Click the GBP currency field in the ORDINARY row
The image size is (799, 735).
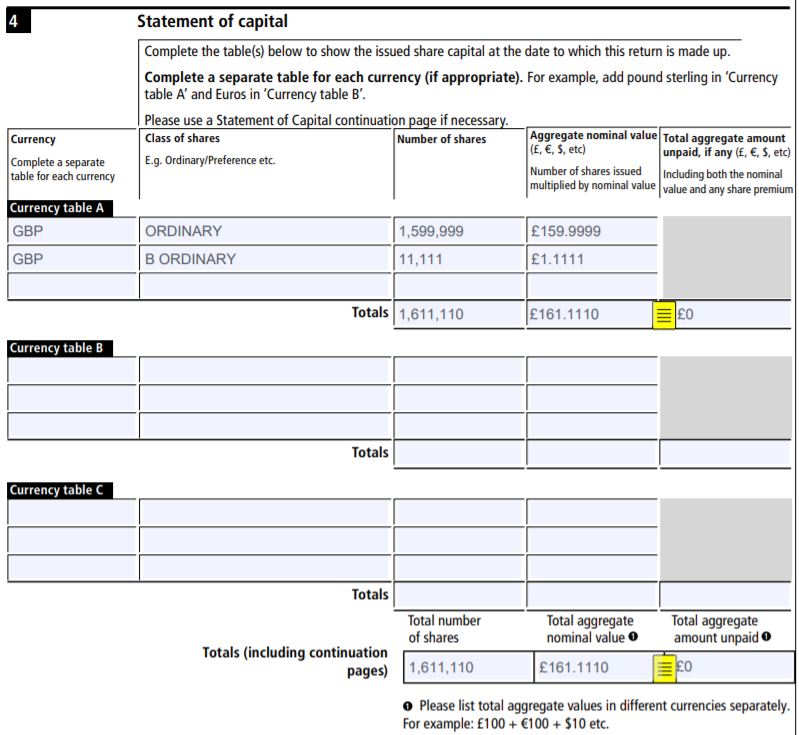[72, 231]
